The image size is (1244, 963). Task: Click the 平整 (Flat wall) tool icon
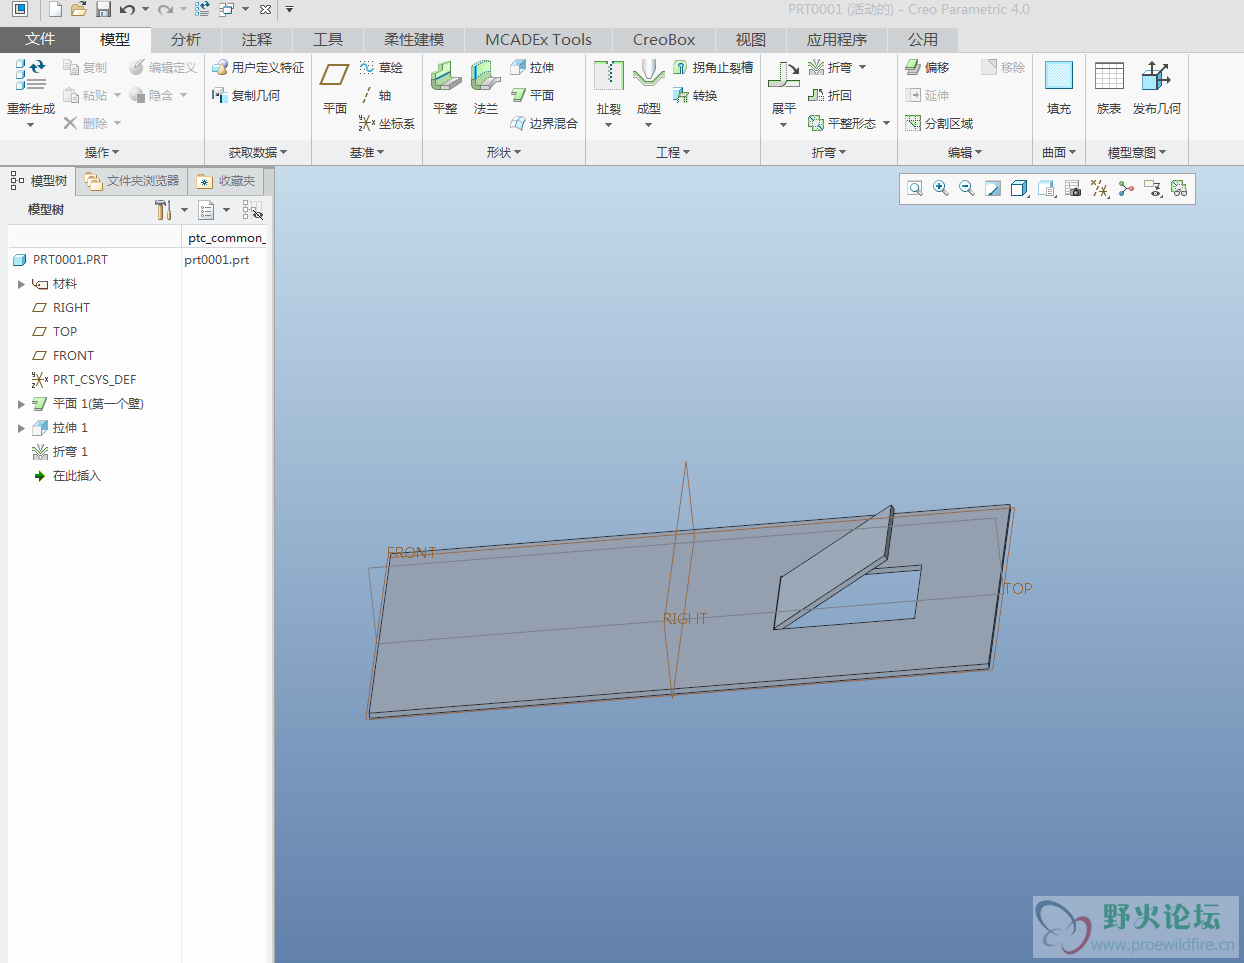coord(445,77)
